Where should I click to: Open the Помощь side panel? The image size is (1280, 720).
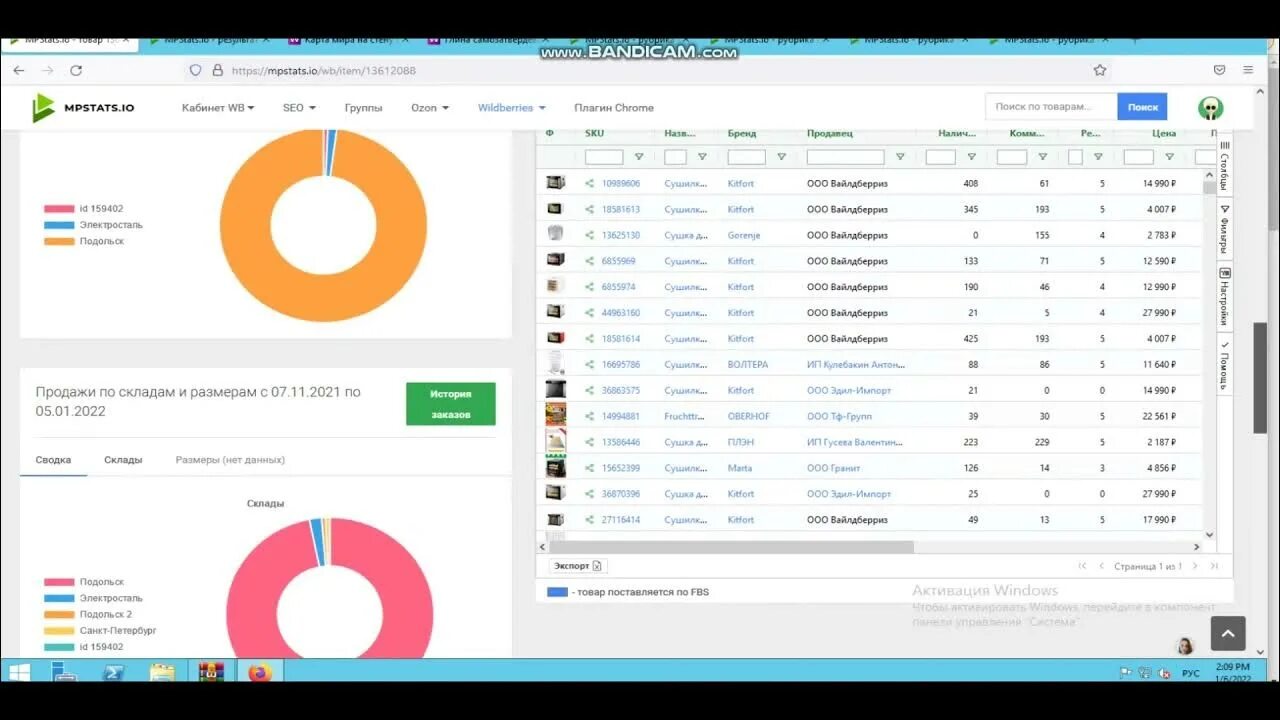[x=1224, y=365]
